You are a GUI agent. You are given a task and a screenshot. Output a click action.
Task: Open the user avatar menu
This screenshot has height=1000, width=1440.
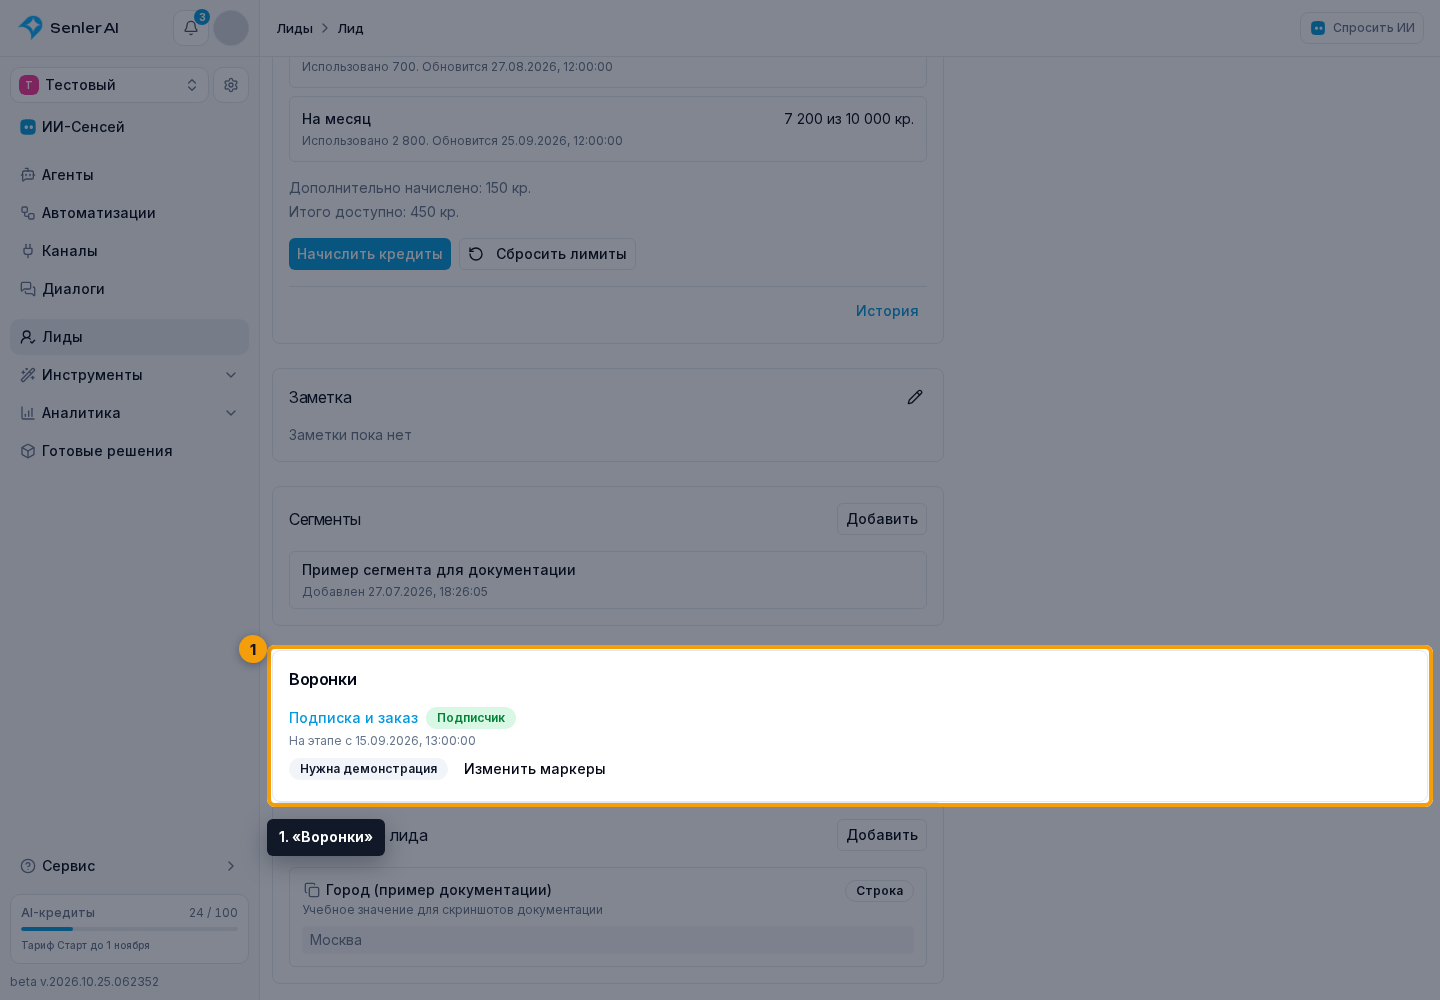point(231,28)
